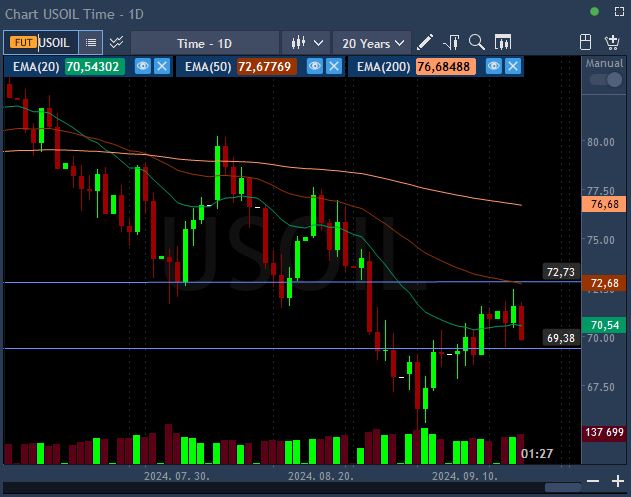Click the 70,54 price axis tag
Viewport: 631px width, 497px height.
click(x=604, y=325)
